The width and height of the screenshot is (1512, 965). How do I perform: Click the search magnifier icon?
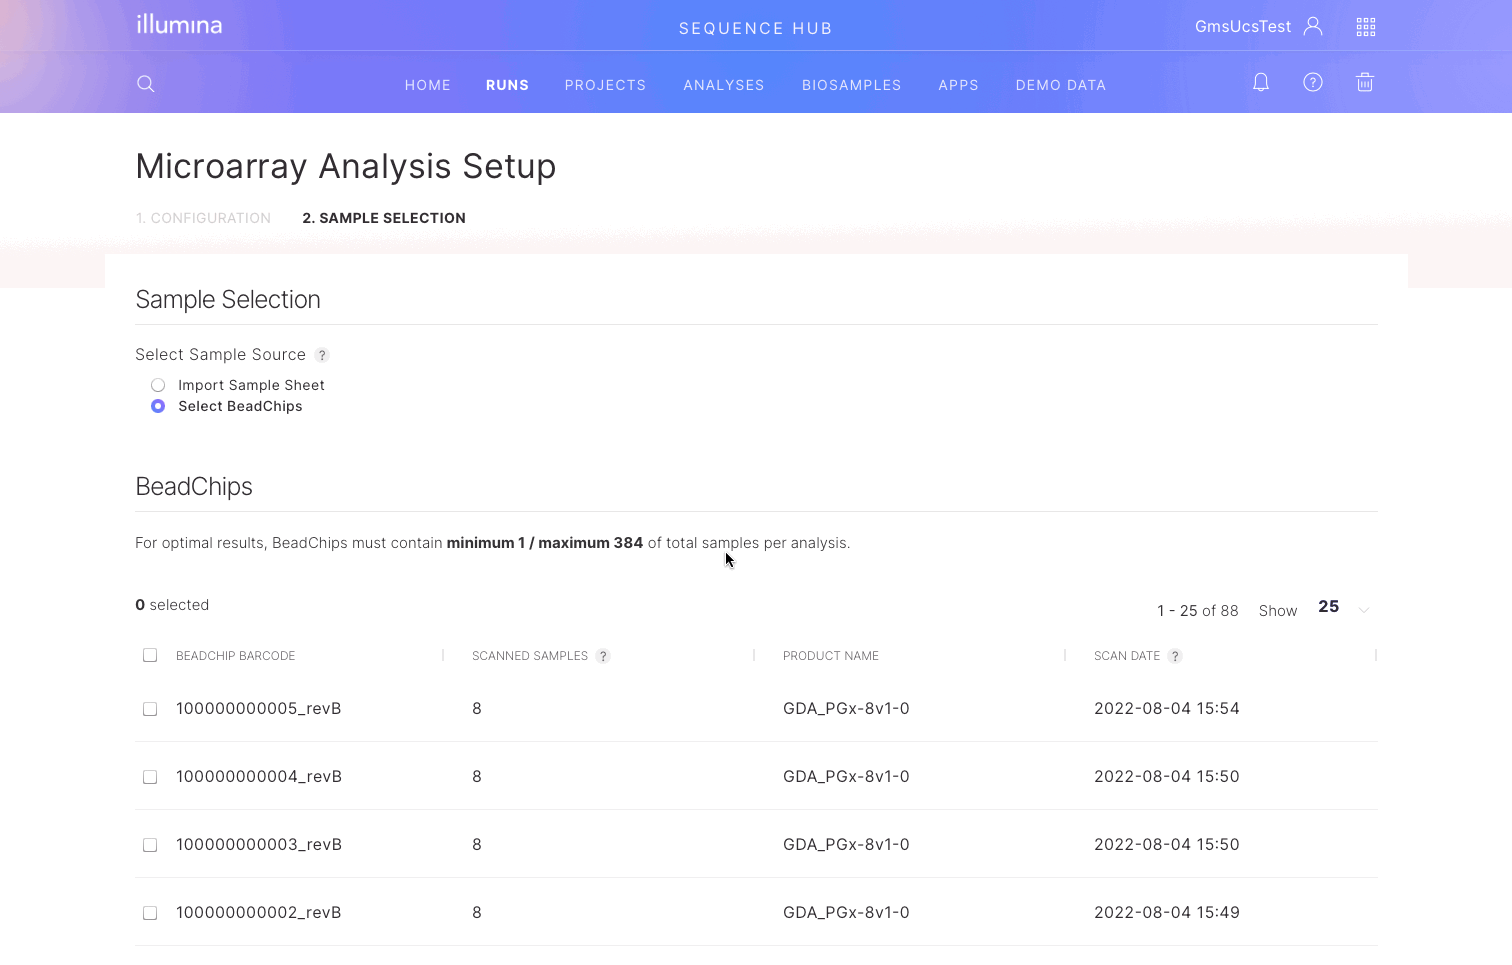[x=146, y=84]
